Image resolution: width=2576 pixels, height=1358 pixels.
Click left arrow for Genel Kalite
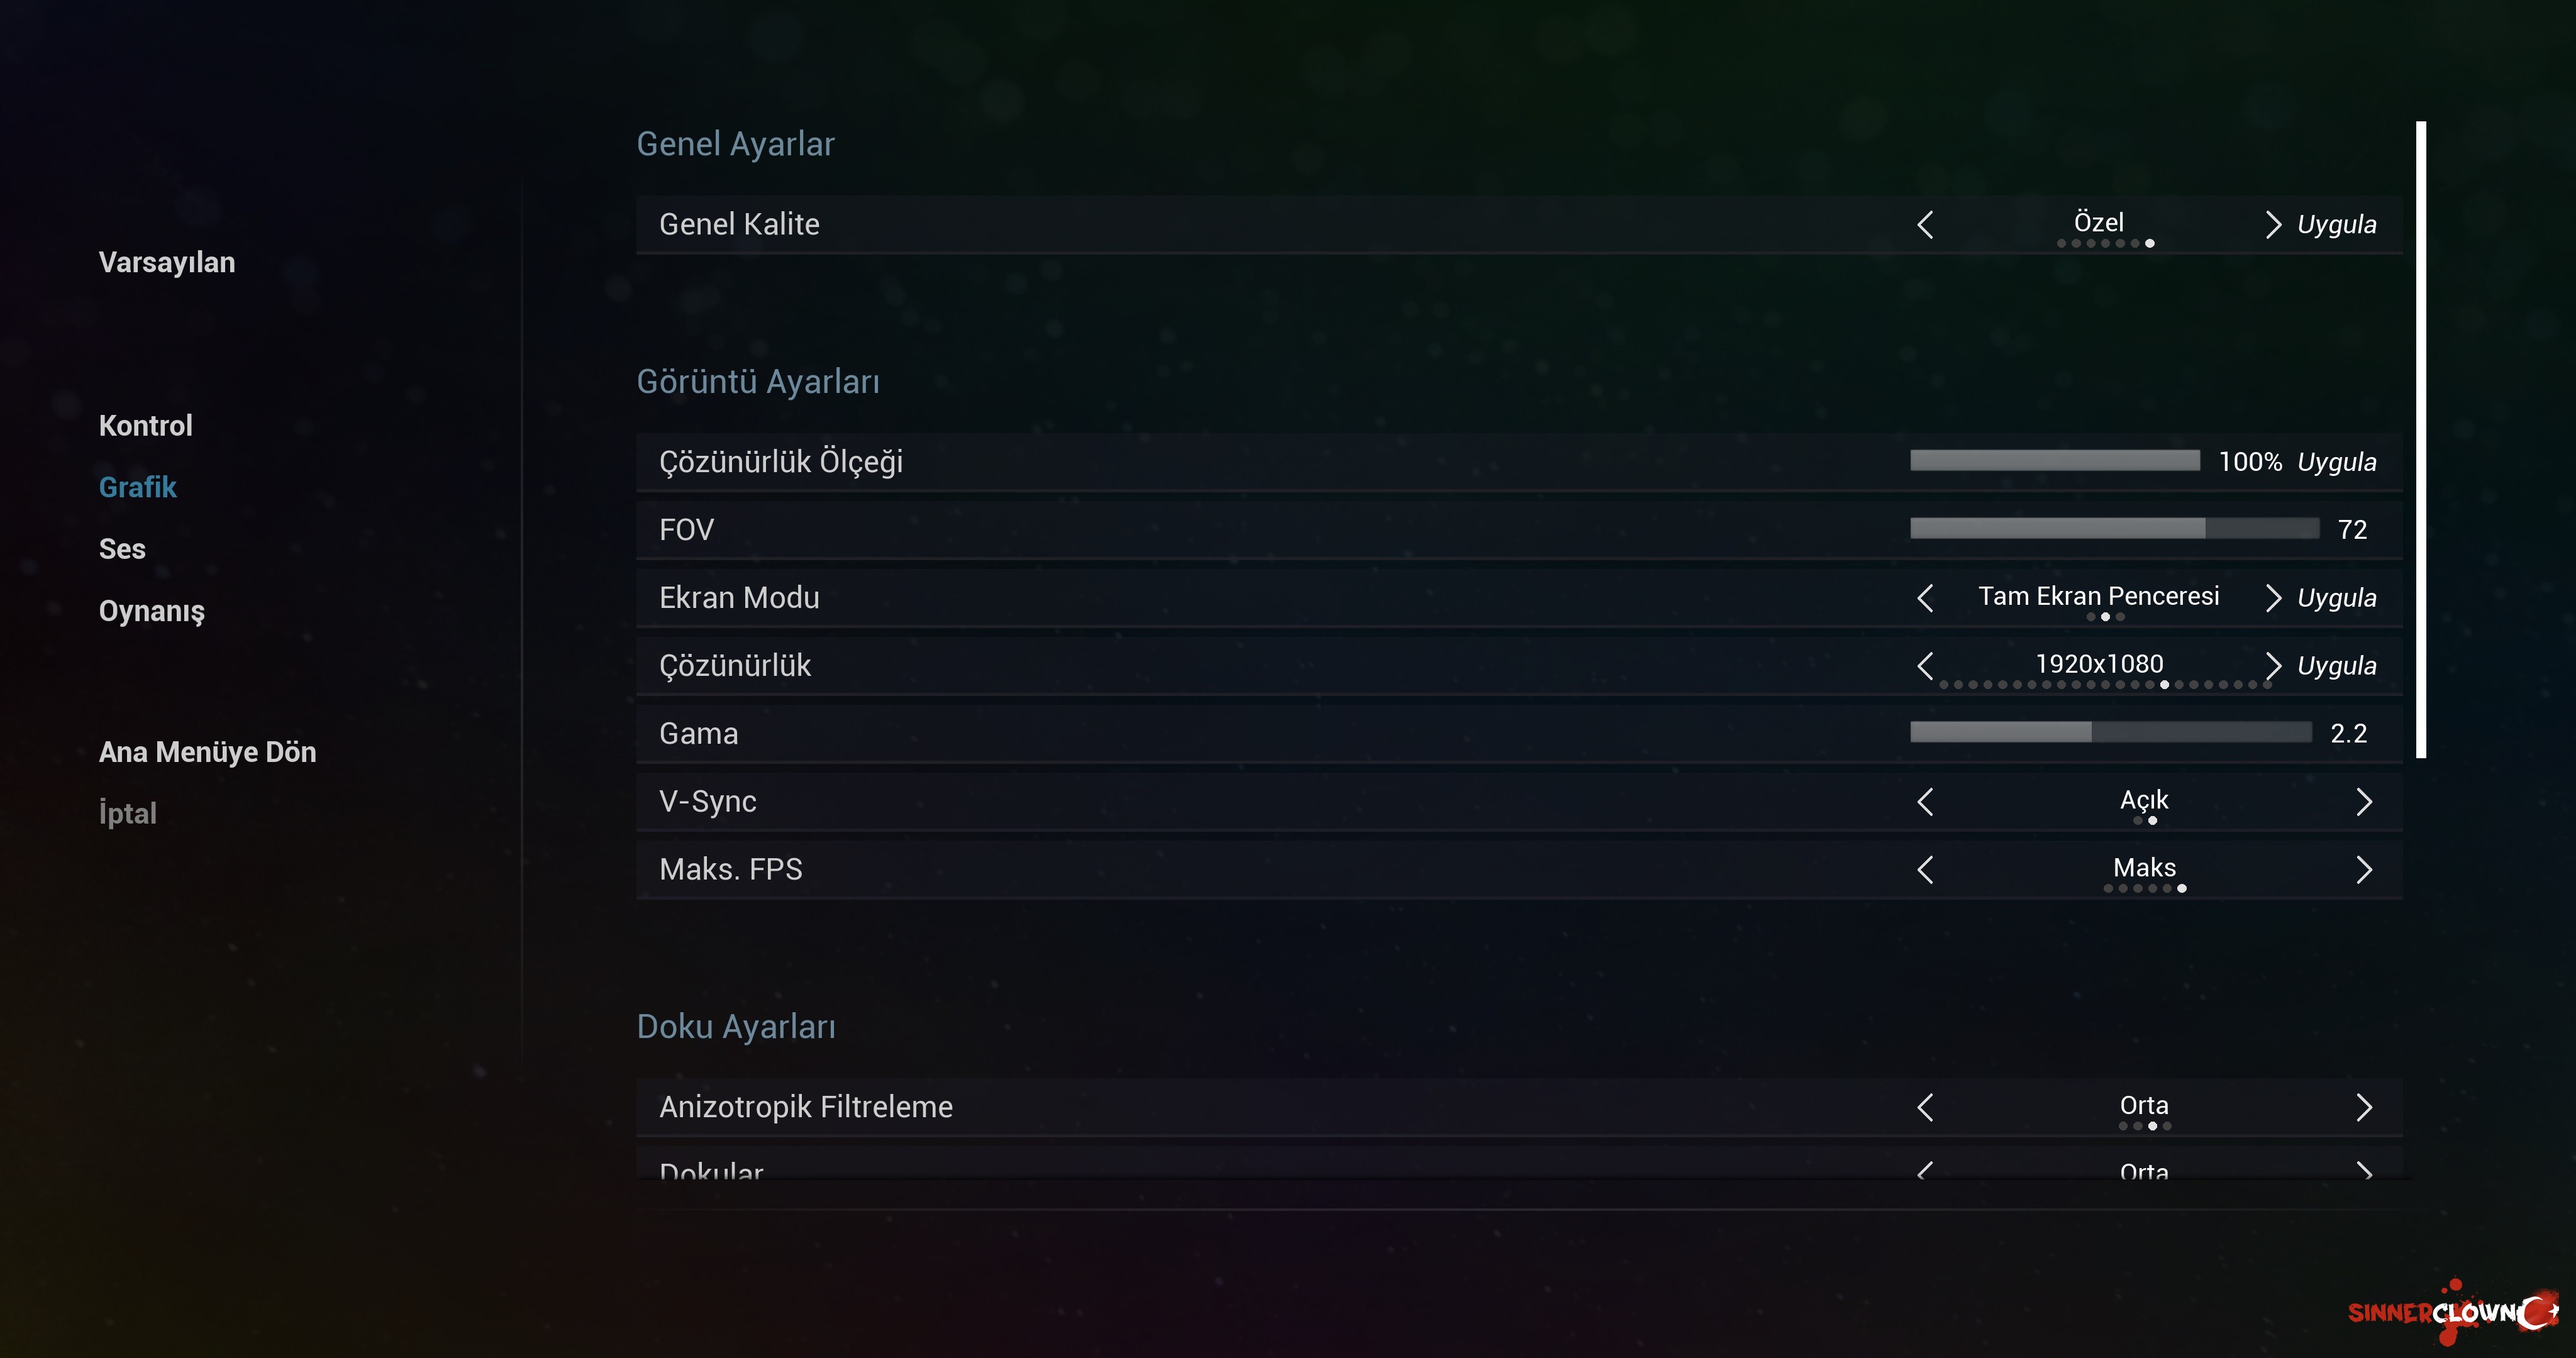1925,224
